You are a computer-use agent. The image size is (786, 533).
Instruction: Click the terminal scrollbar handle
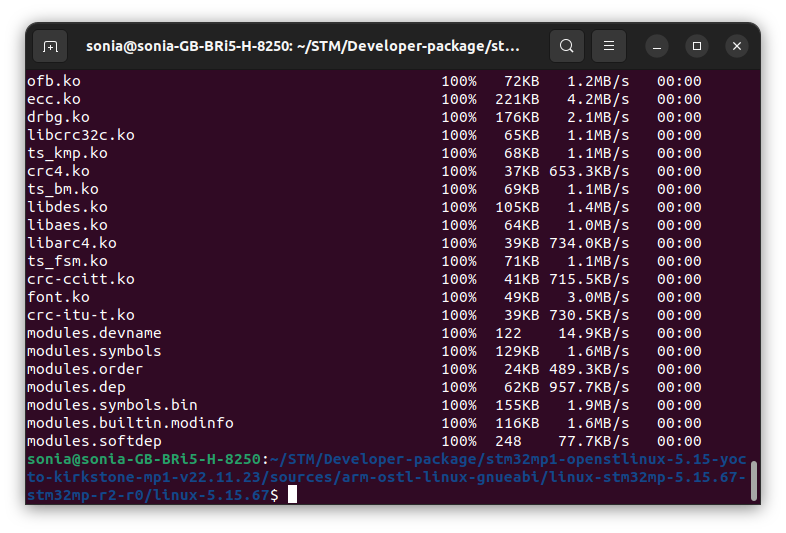(x=753, y=480)
